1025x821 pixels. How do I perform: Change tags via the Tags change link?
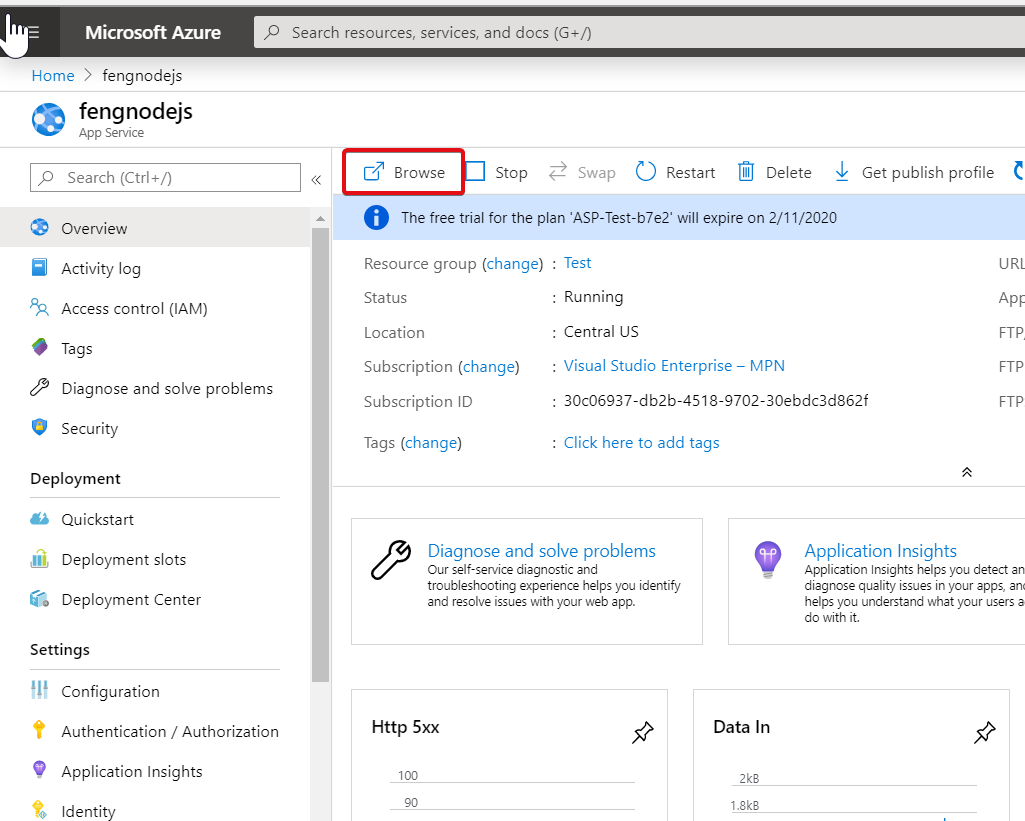point(431,443)
